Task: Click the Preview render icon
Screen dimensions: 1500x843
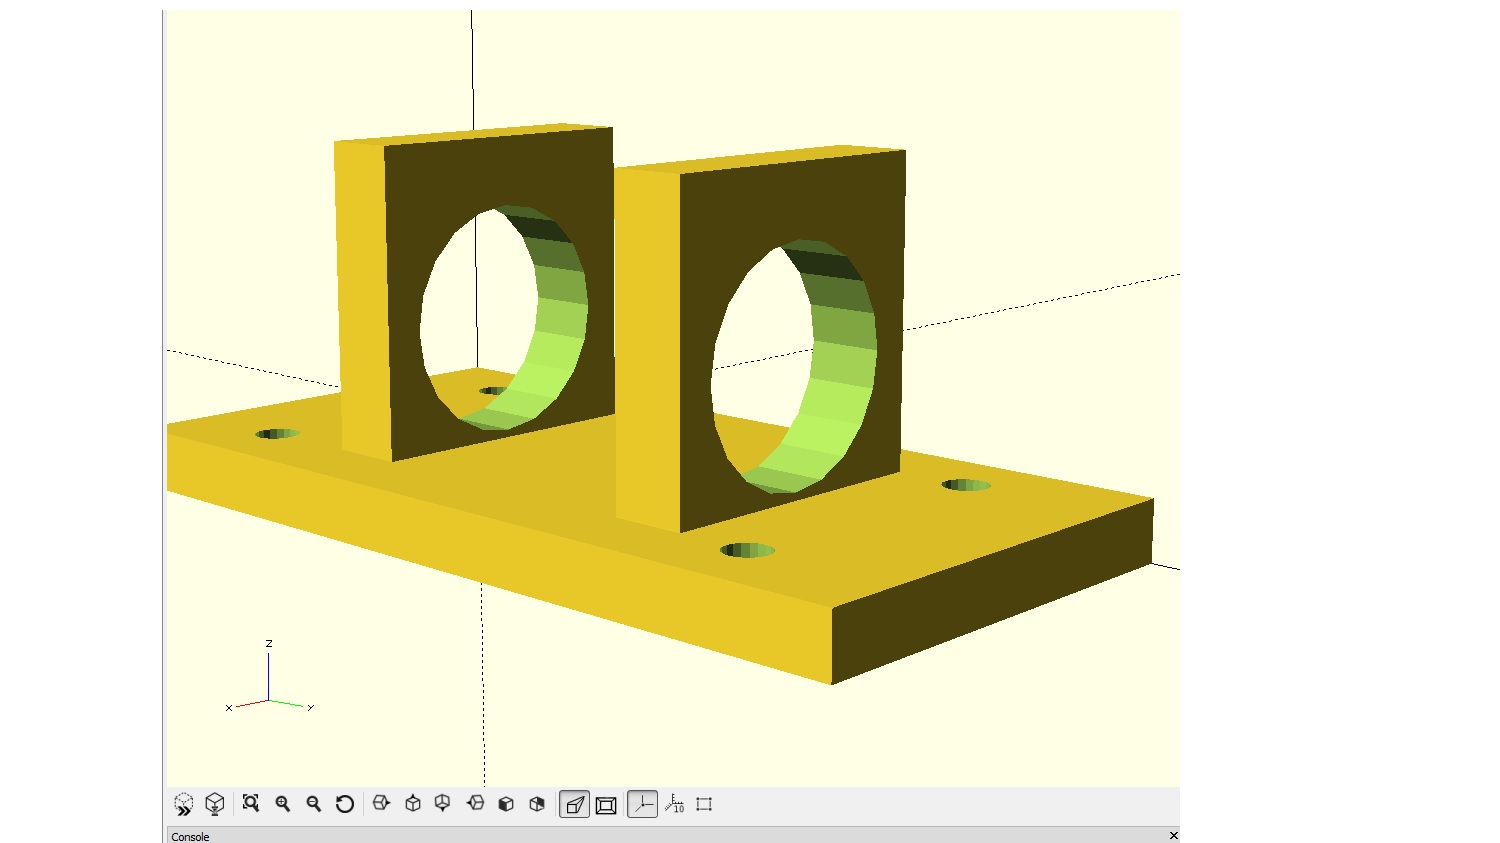Action: coord(183,804)
